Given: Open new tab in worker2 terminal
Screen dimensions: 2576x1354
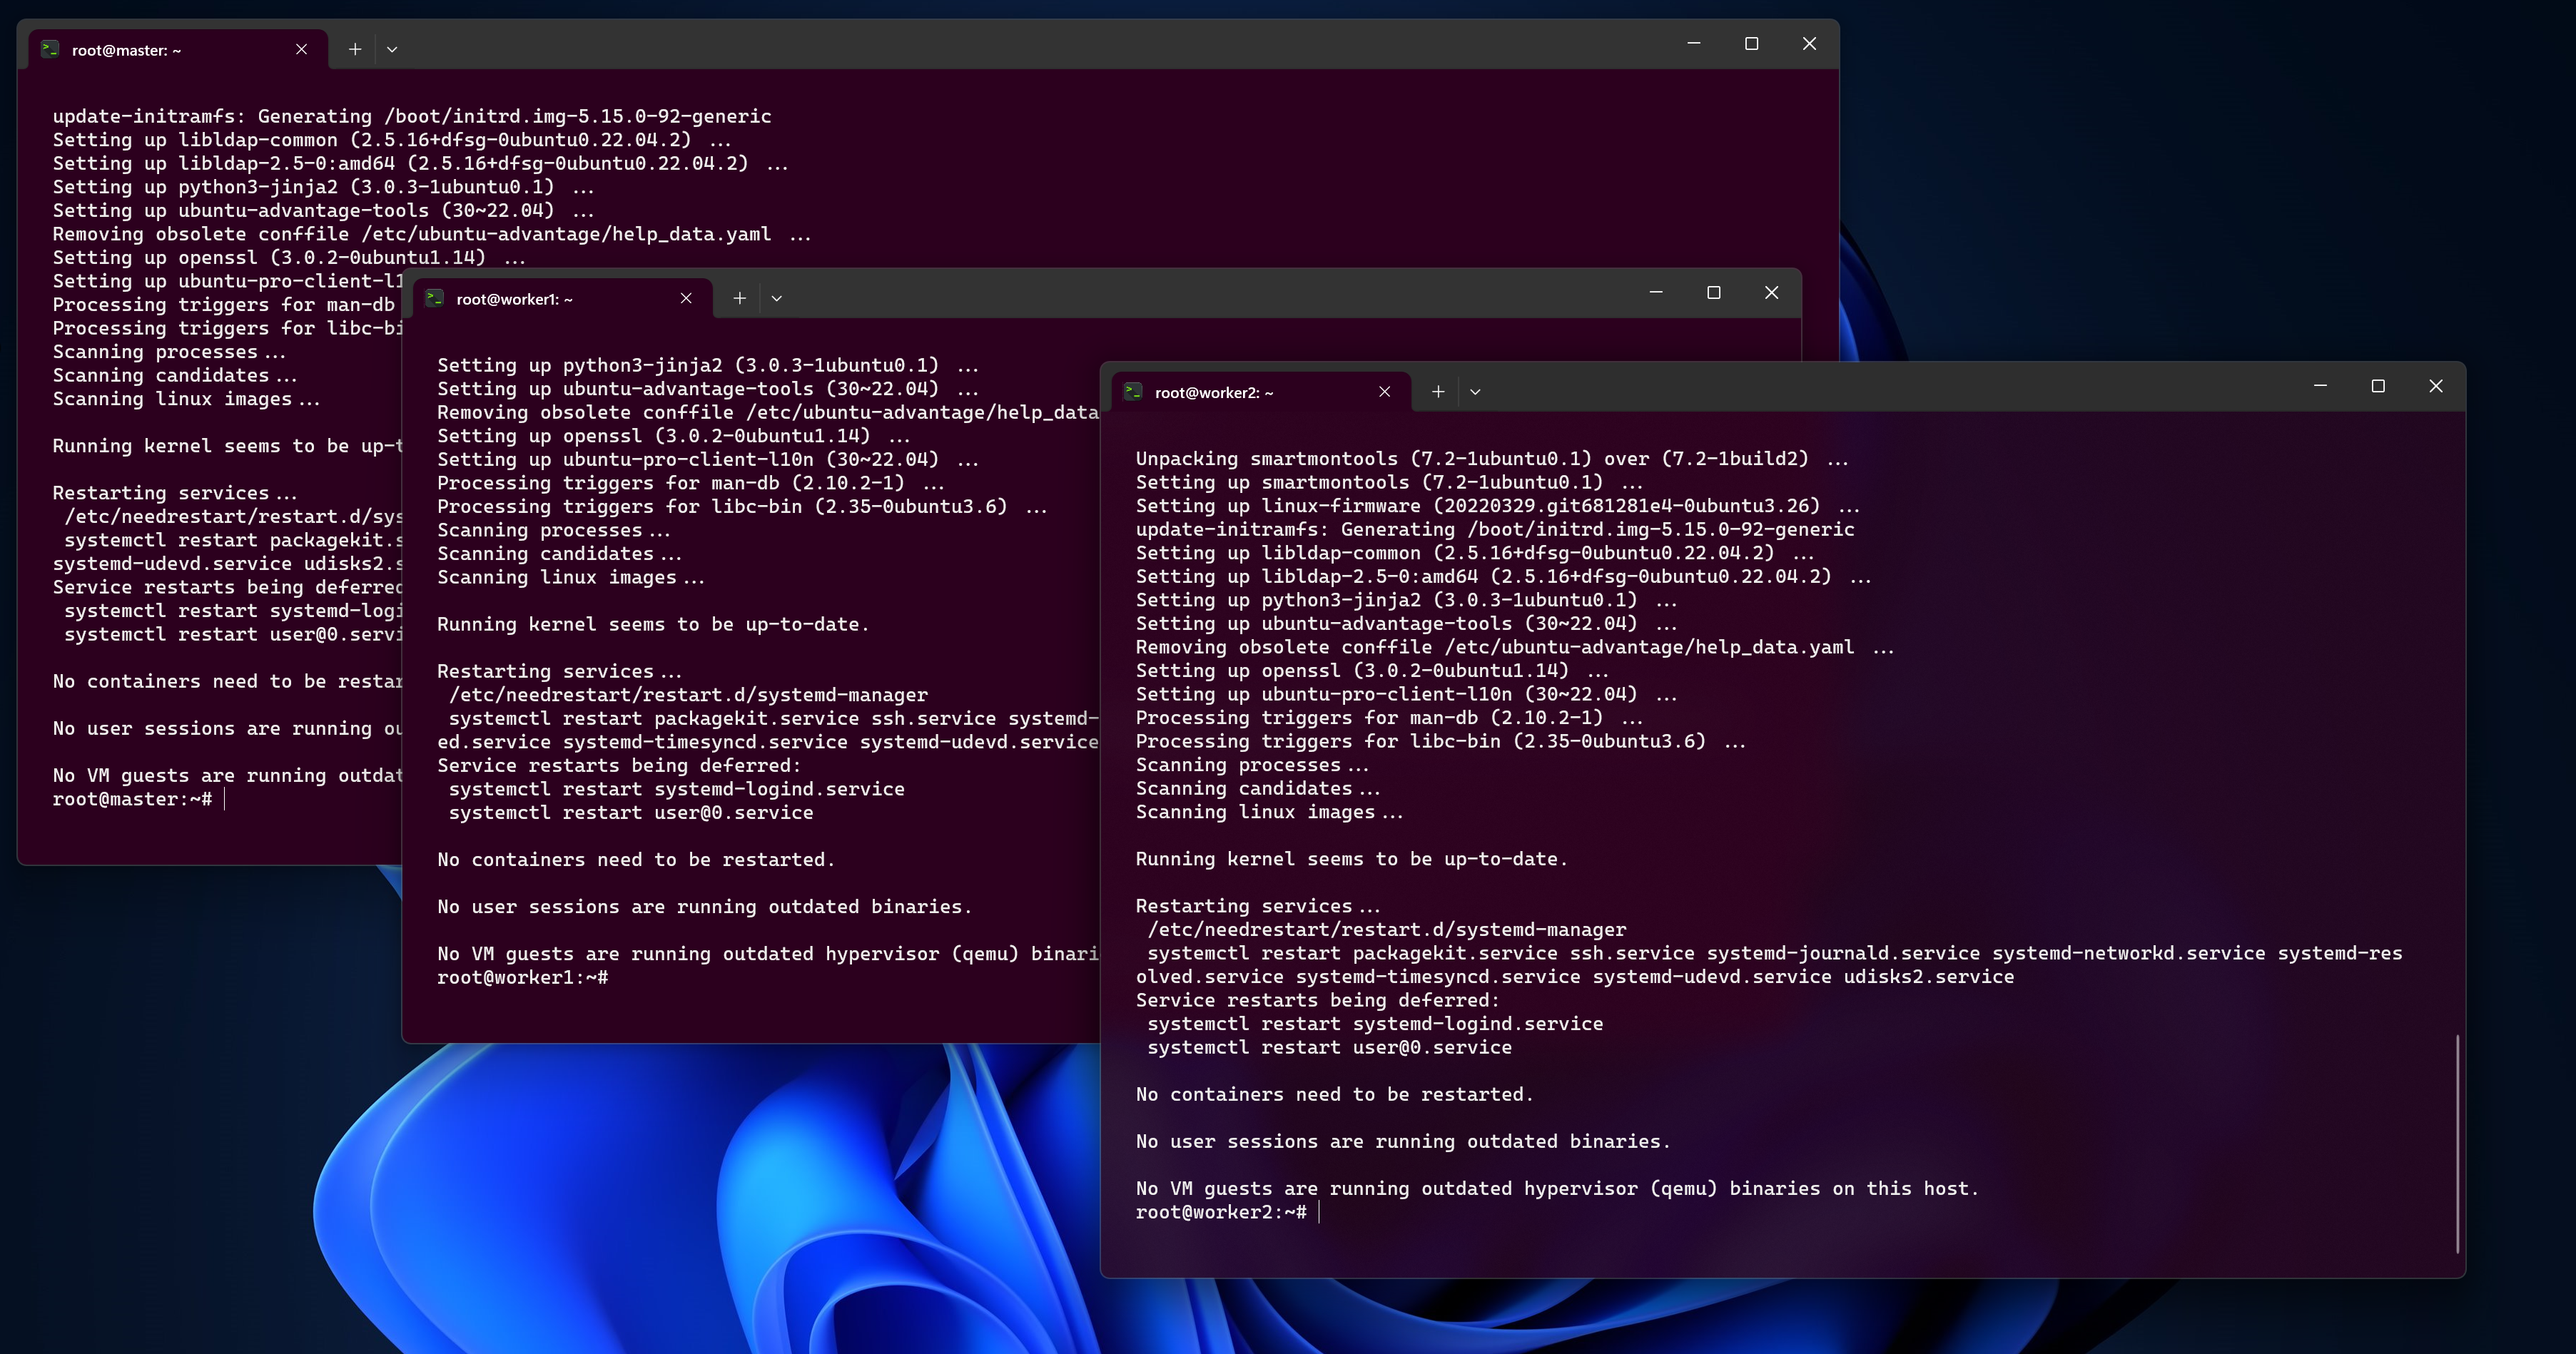Looking at the screenshot, I should click(x=1437, y=392).
